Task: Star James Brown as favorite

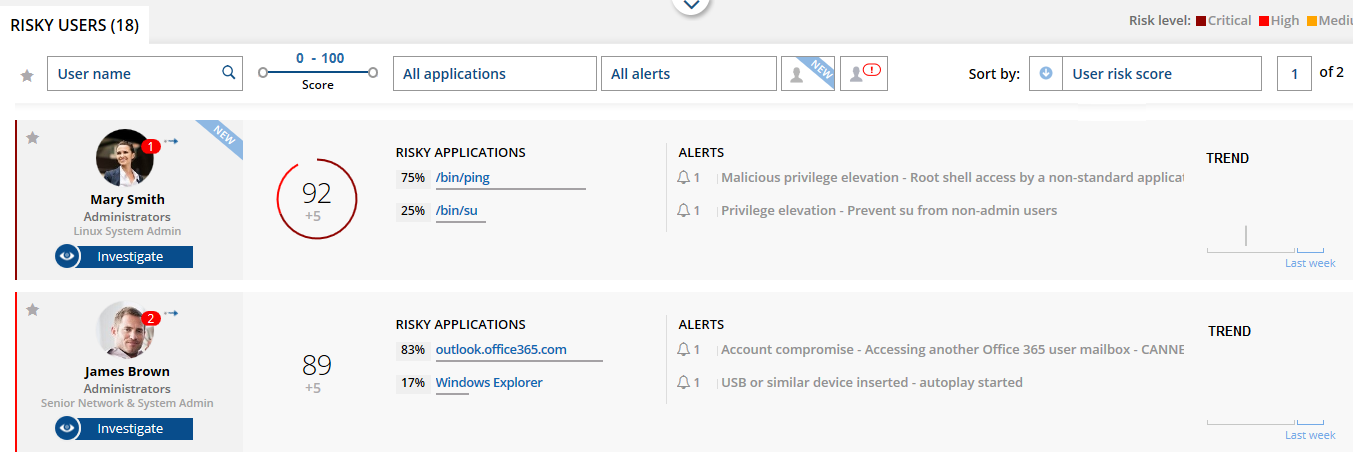Action: pyautogui.click(x=32, y=310)
